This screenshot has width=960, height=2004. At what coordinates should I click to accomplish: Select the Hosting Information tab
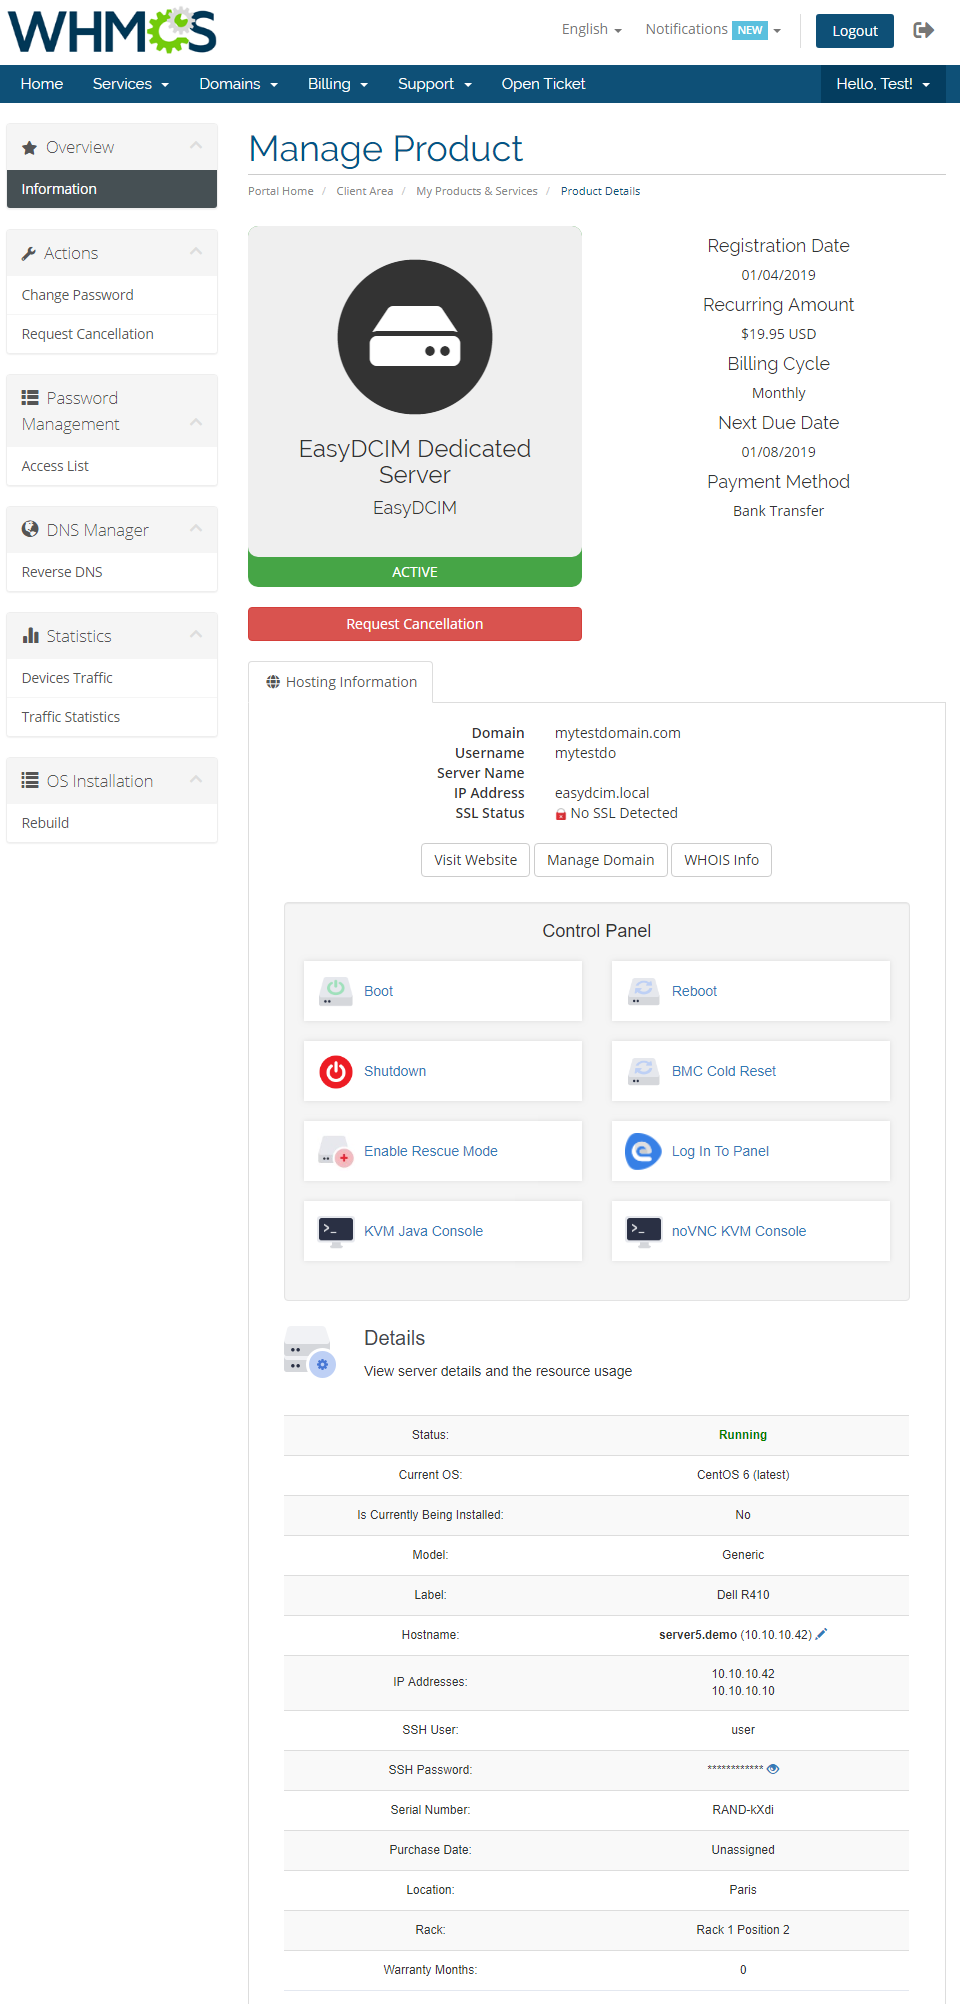point(341,682)
